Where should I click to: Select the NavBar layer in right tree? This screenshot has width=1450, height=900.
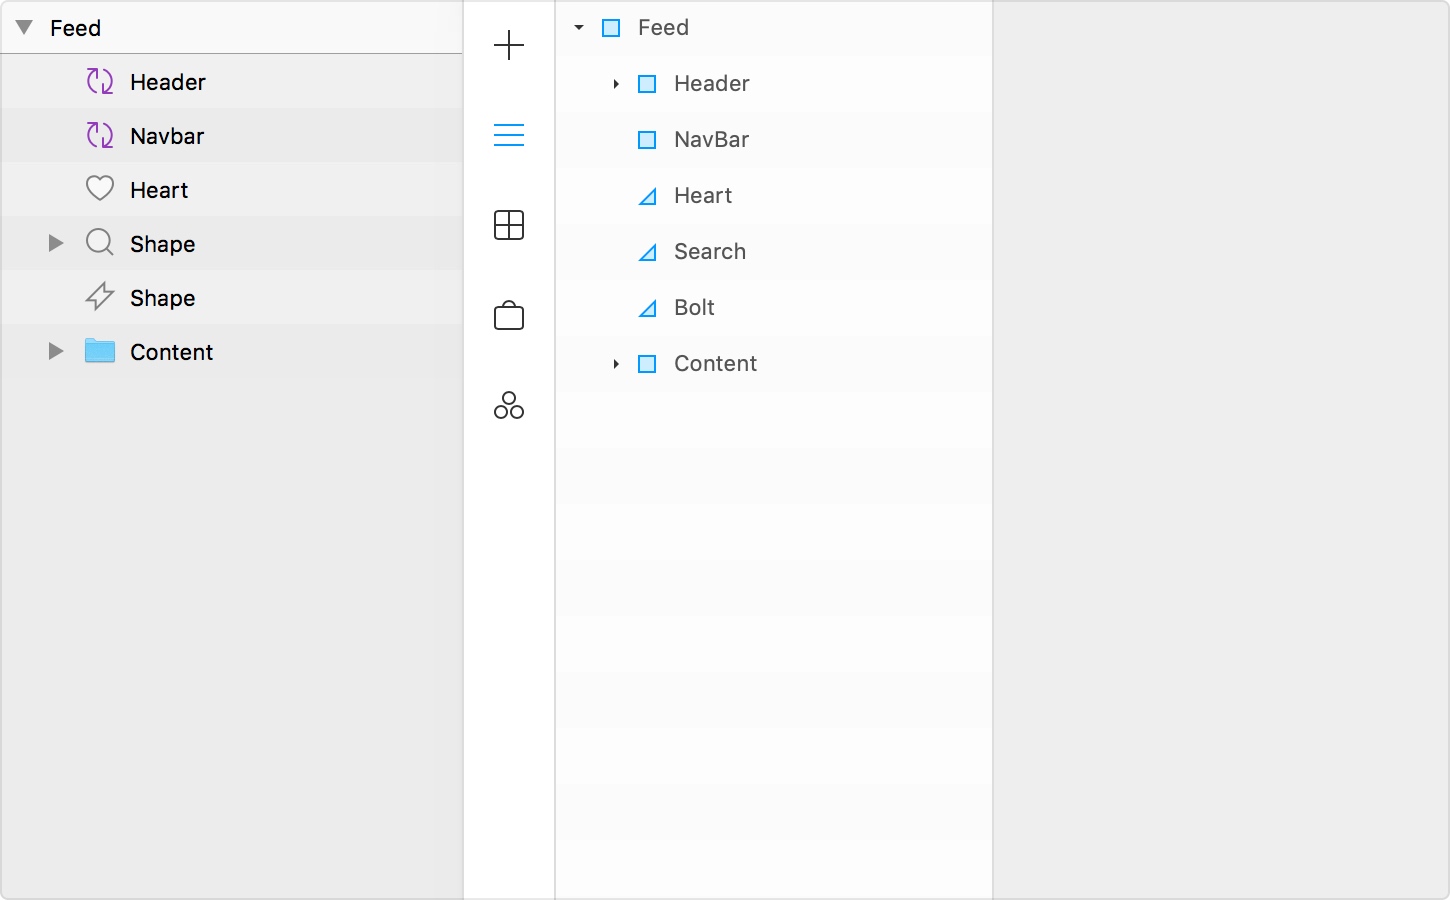pyautogui.click(x=711, y=140)
